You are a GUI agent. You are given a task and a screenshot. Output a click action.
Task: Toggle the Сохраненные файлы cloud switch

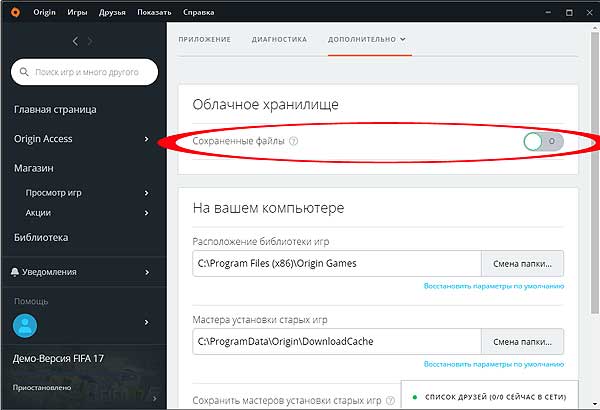point(543,142)
